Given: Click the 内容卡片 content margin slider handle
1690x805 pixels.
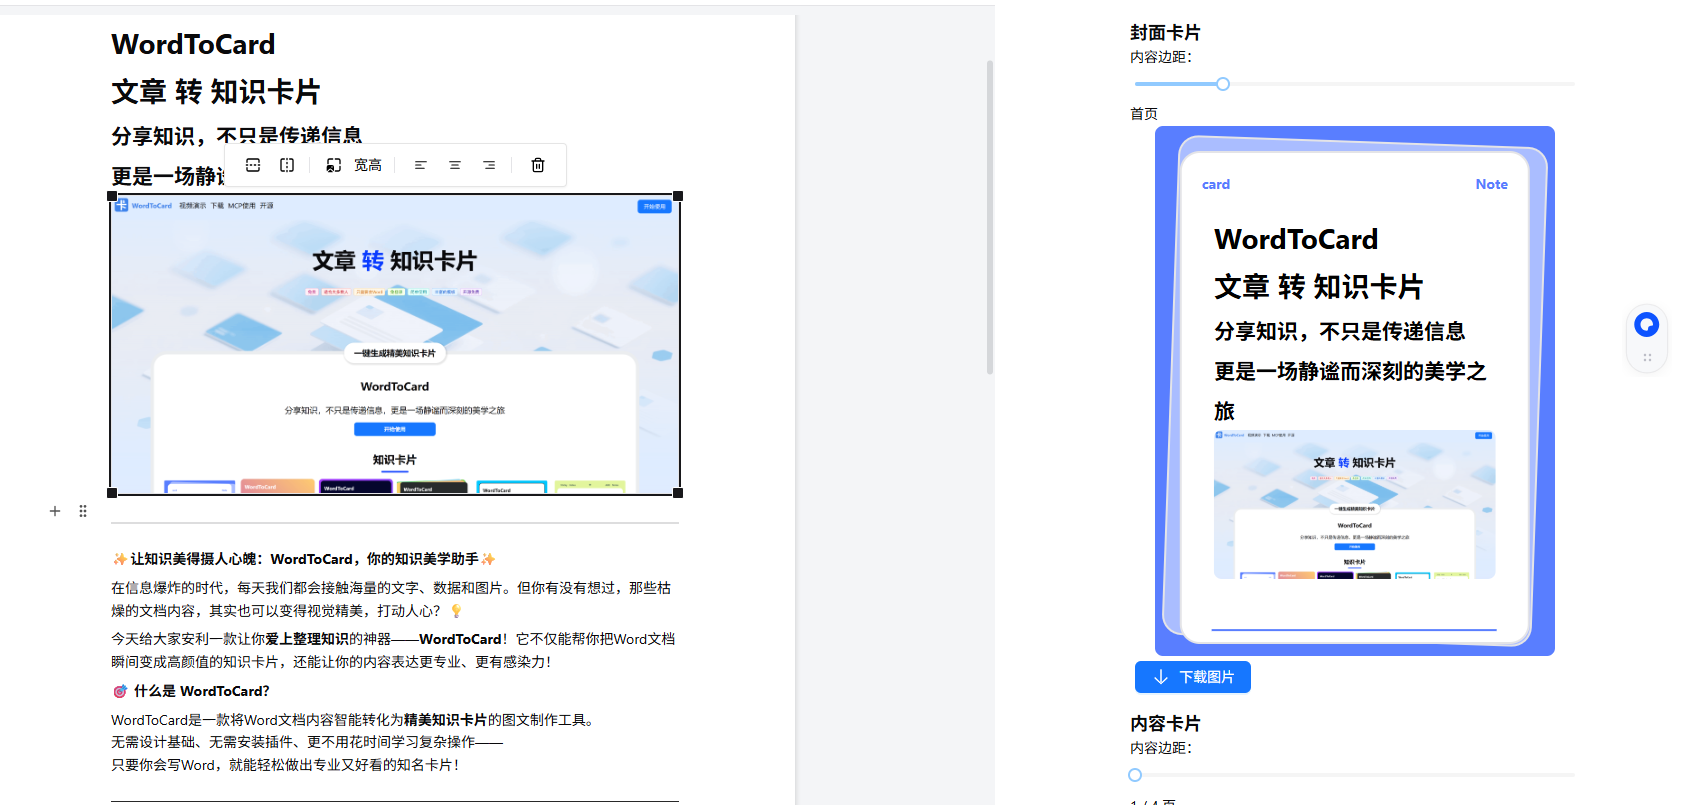Looking at the screenshot, I should pos(1135,775).
